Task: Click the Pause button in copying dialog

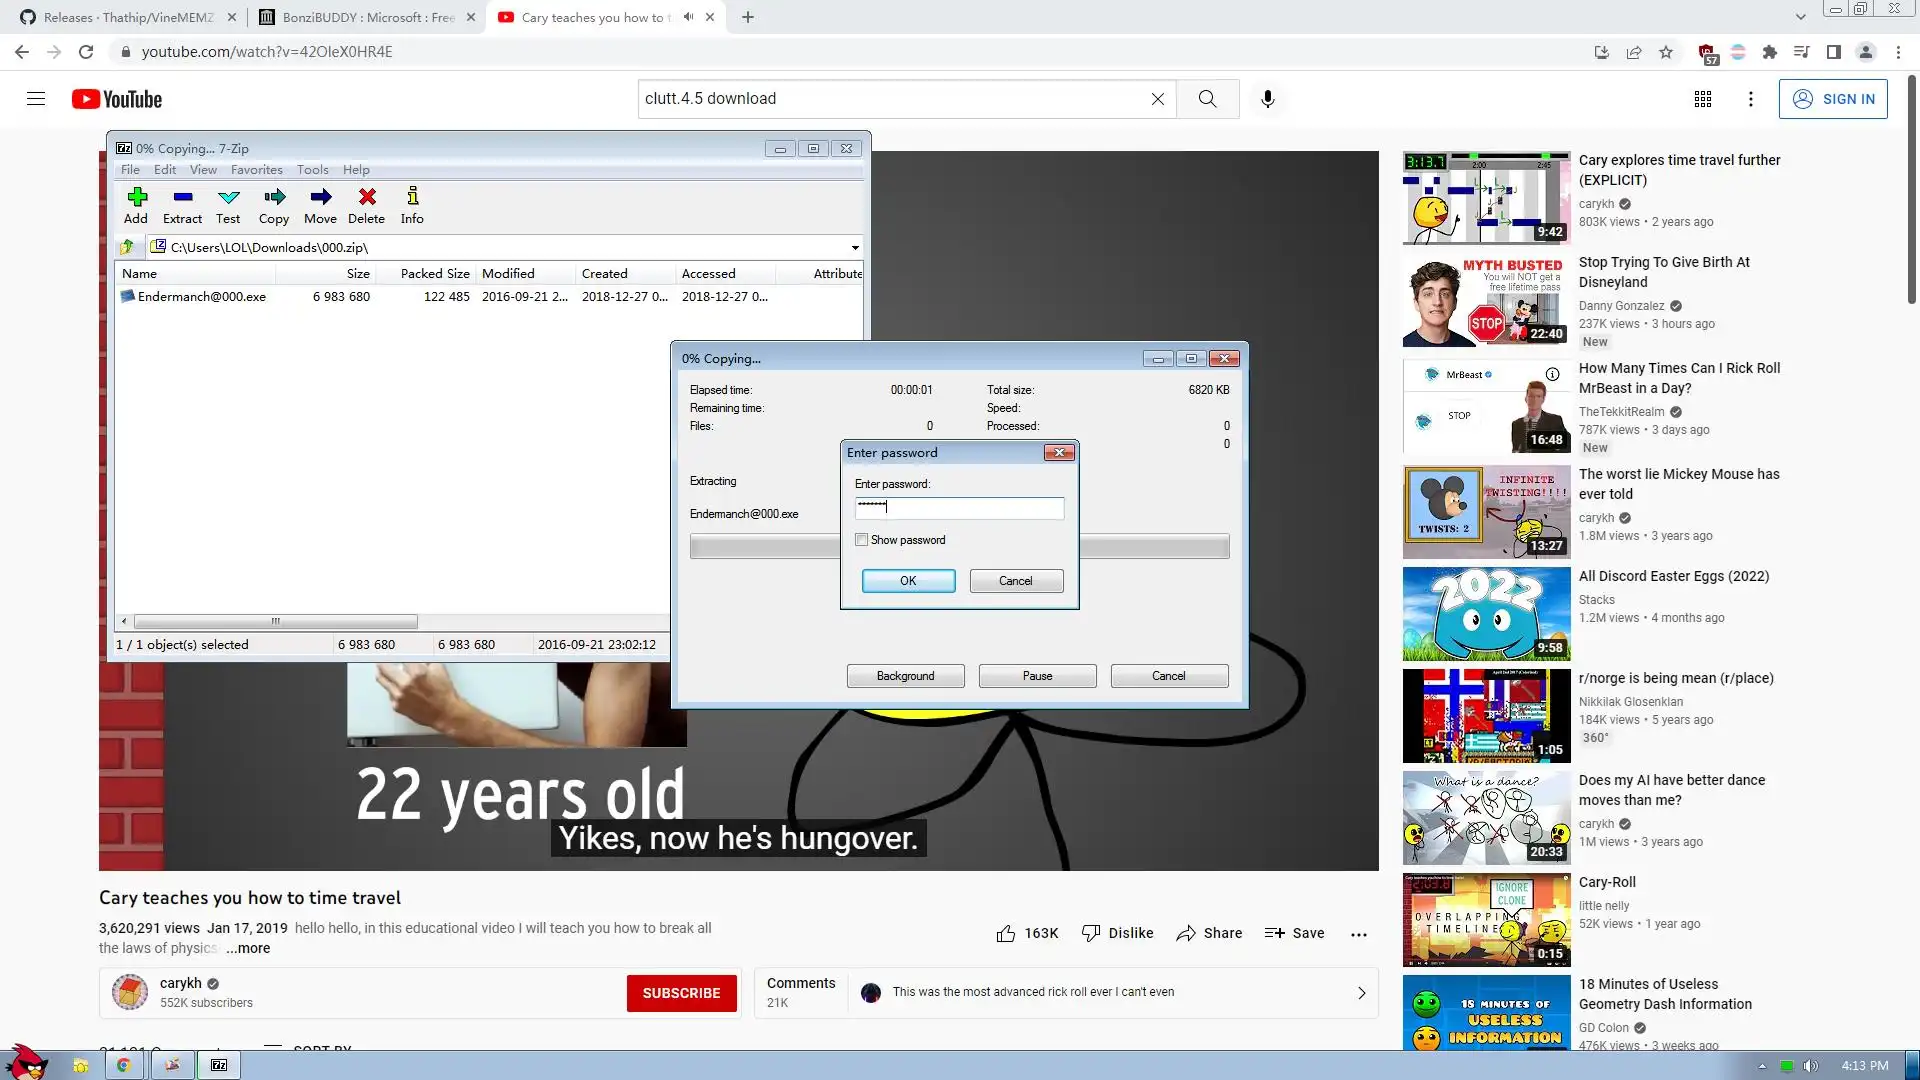Action: (1037, 676)
